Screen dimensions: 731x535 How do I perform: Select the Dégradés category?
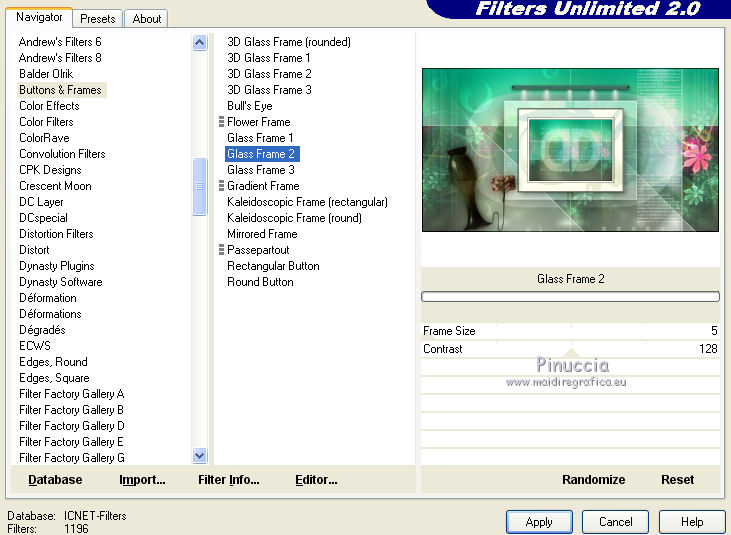(42, 330)
